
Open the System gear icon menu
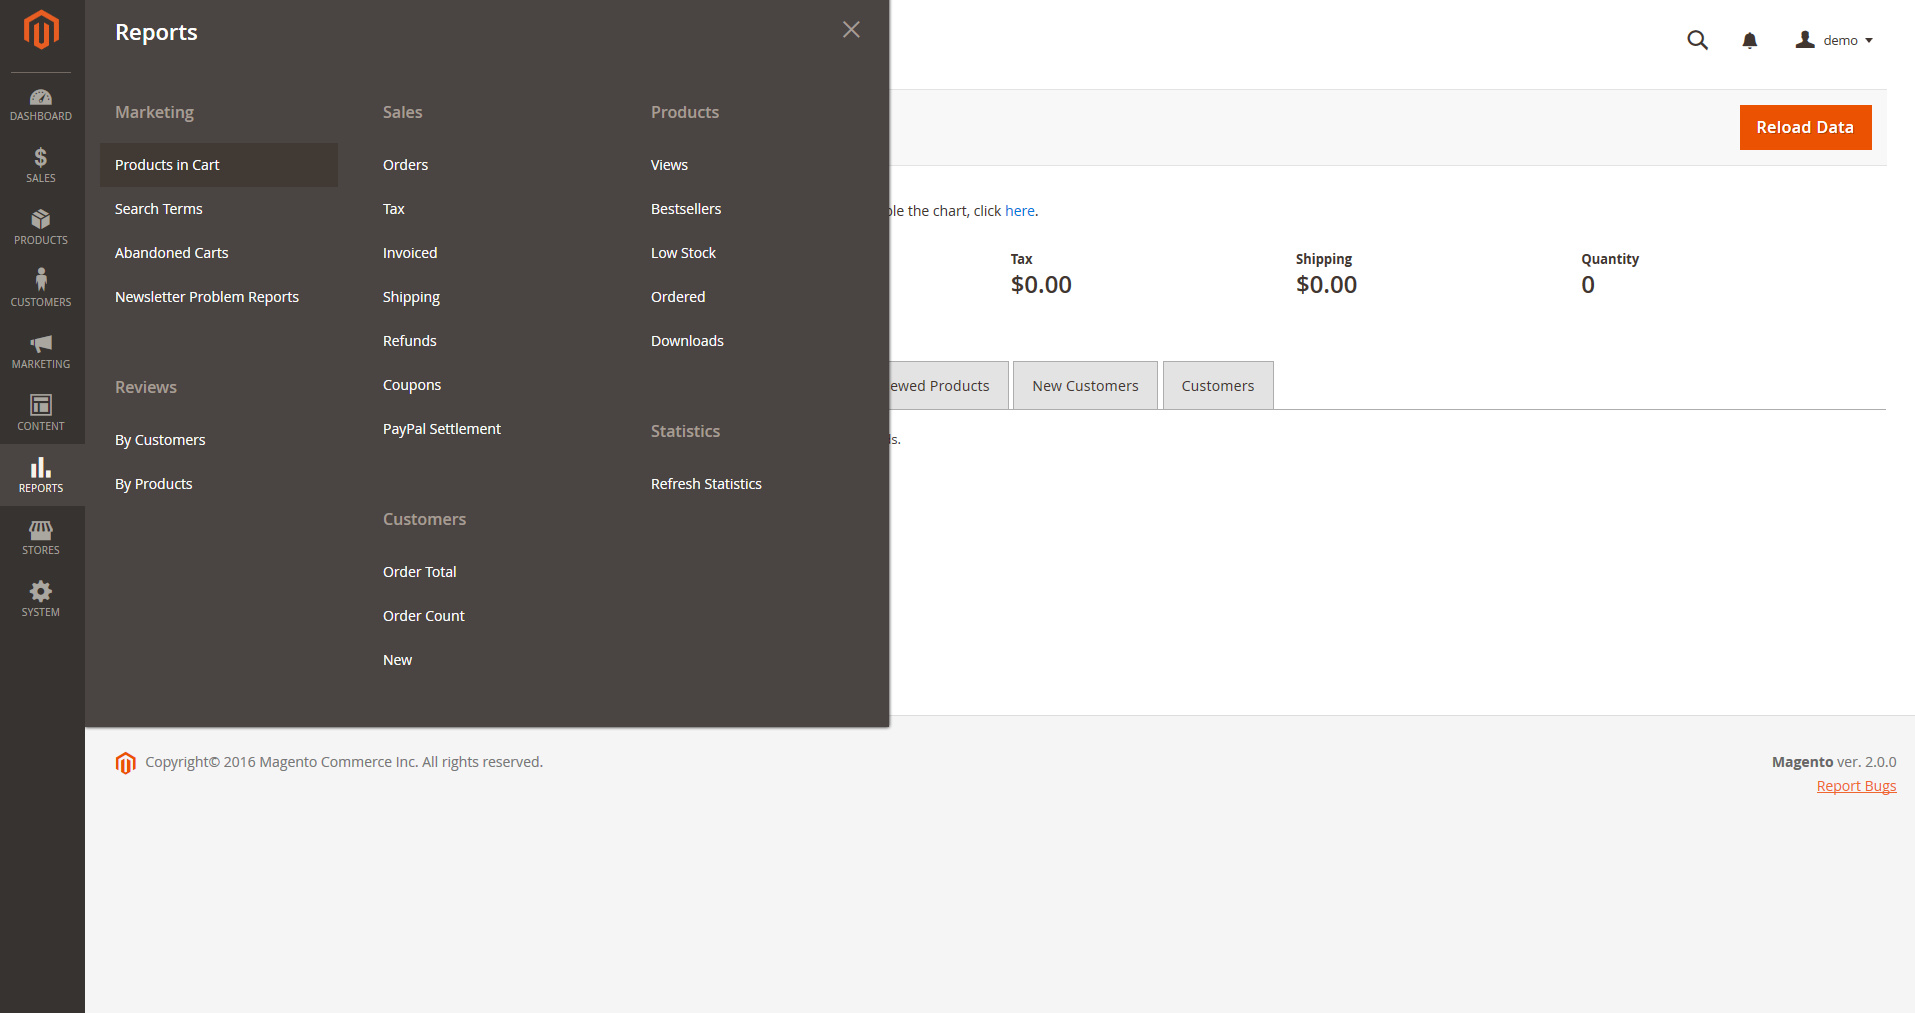tap(41, 599)
